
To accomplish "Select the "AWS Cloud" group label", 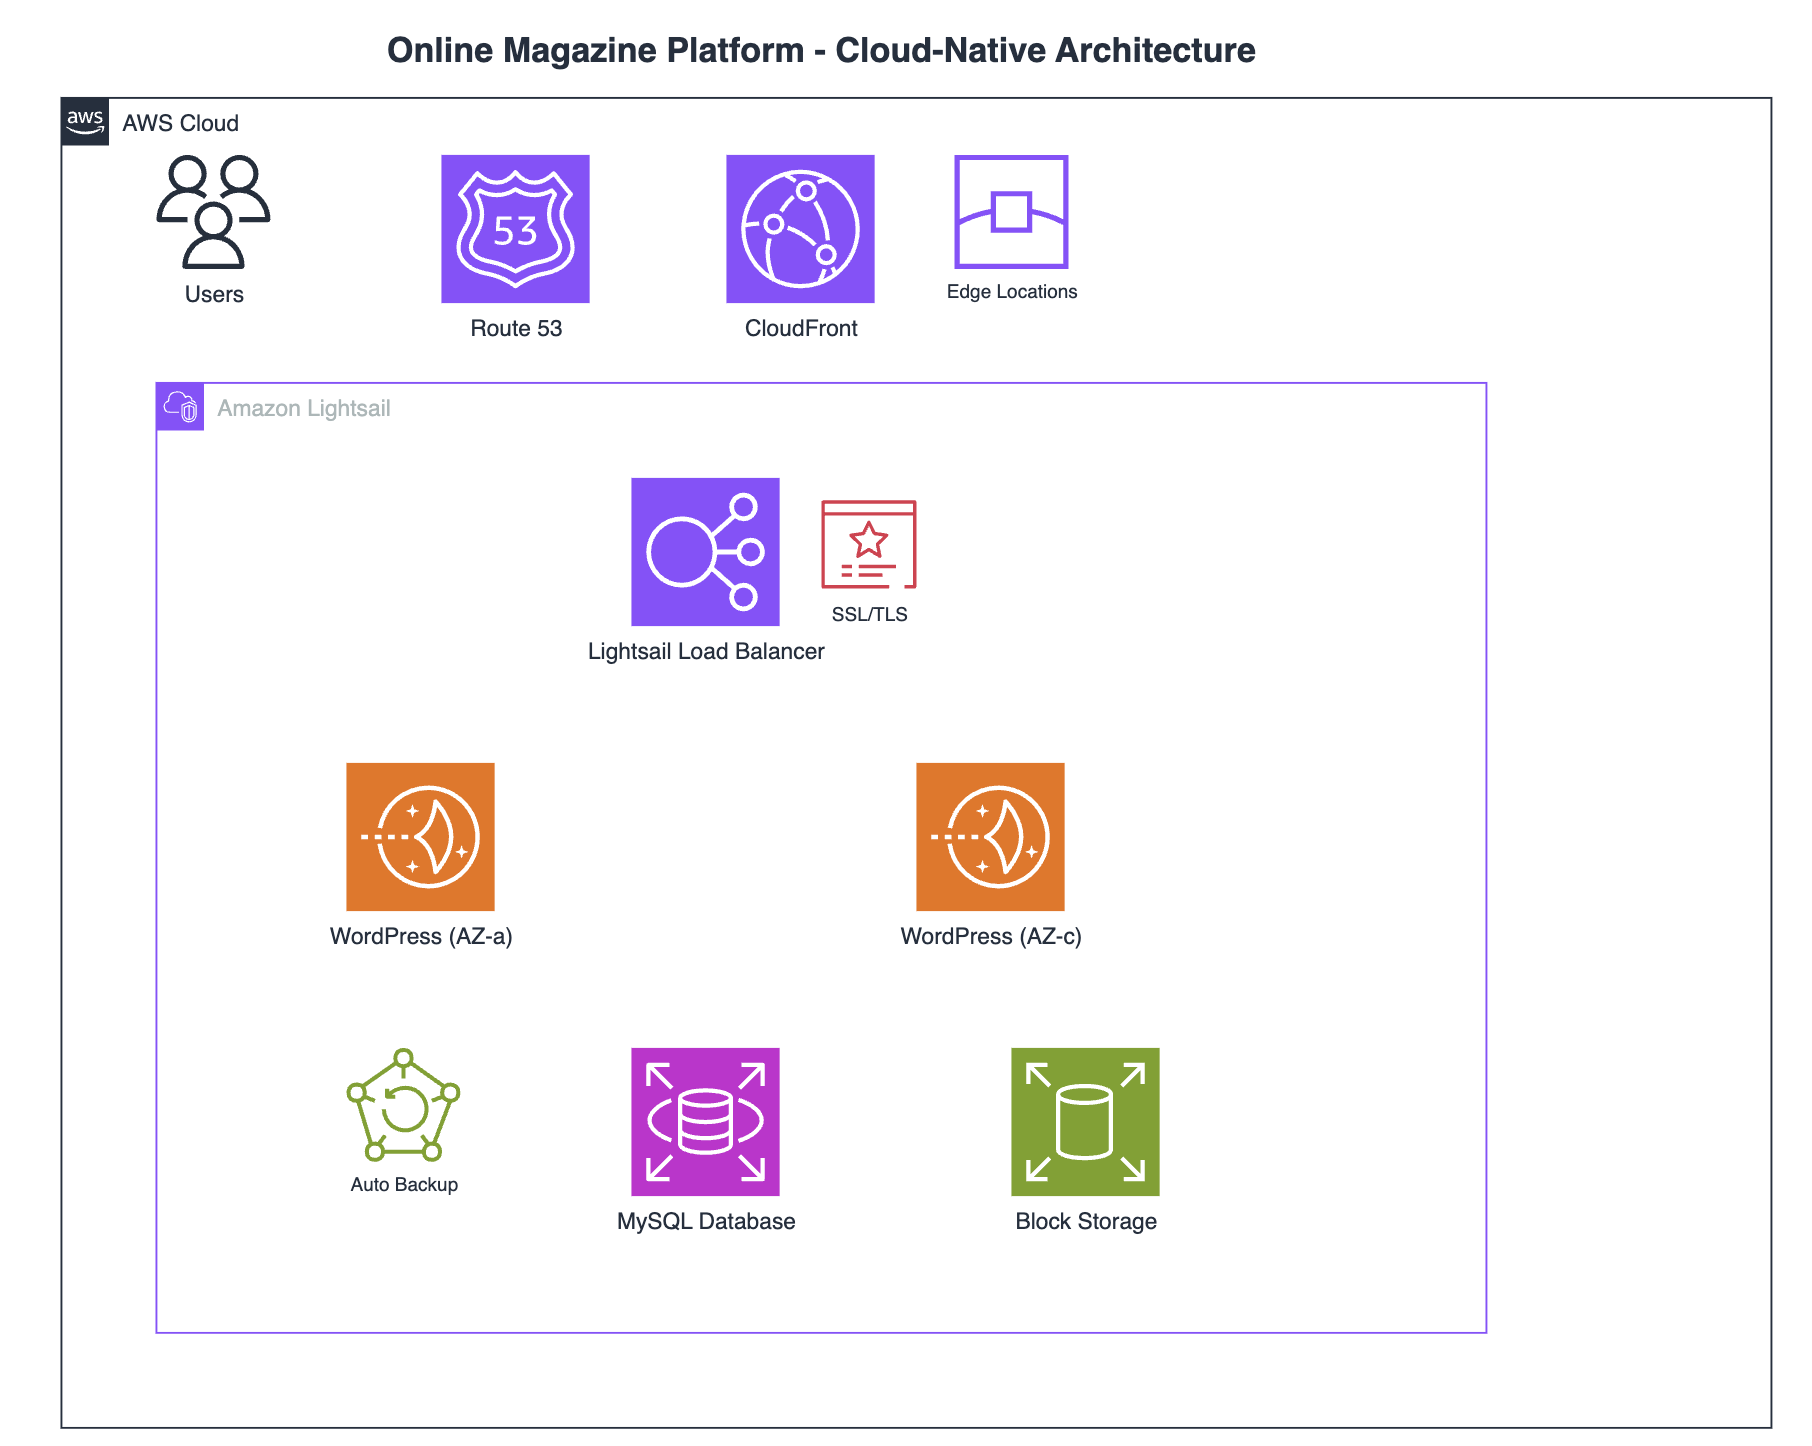I will click(180, 123).
